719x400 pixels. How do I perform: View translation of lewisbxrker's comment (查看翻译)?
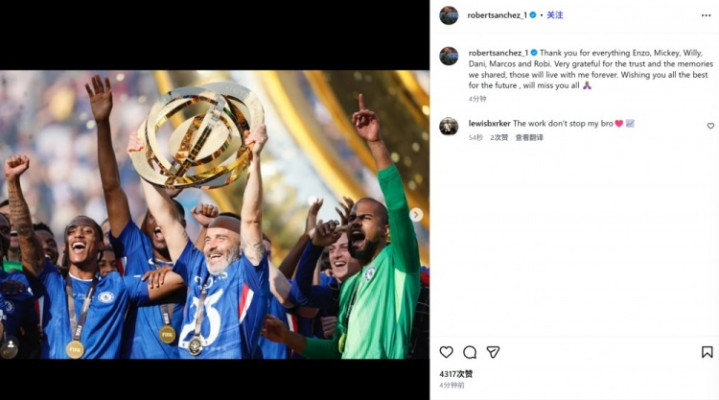click(x=529, y=137)
